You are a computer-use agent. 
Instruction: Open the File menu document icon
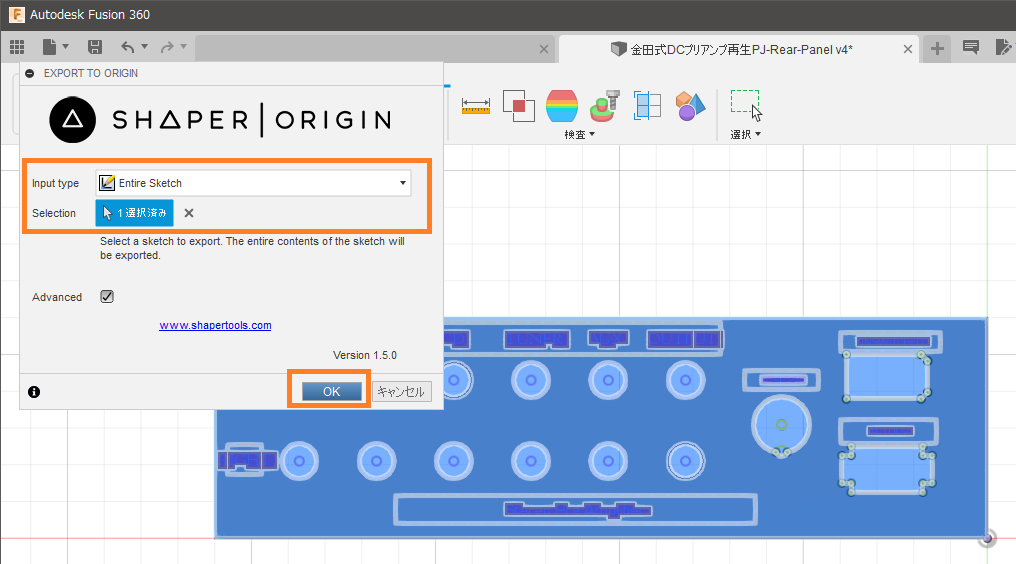click(x=49, y=47)
